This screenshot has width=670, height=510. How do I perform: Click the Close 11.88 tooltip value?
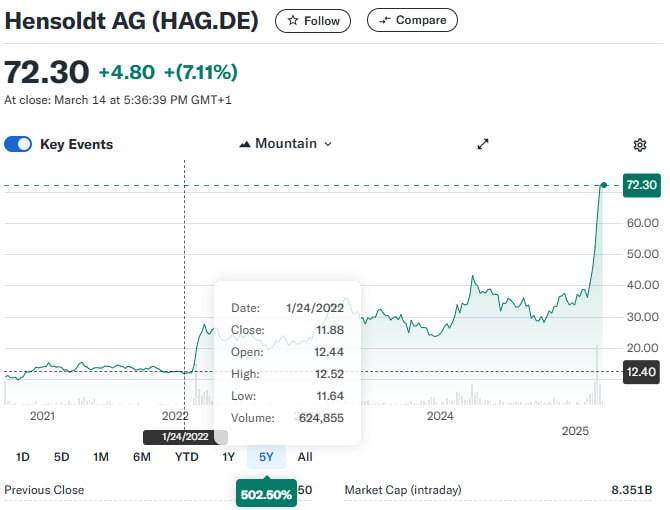point(330,330)
